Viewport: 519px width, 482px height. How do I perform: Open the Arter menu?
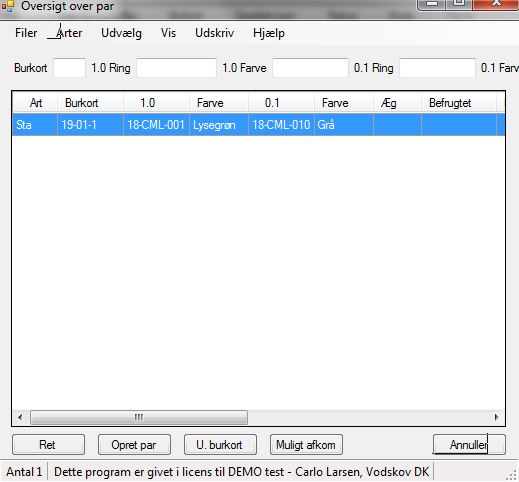point(69,33)
